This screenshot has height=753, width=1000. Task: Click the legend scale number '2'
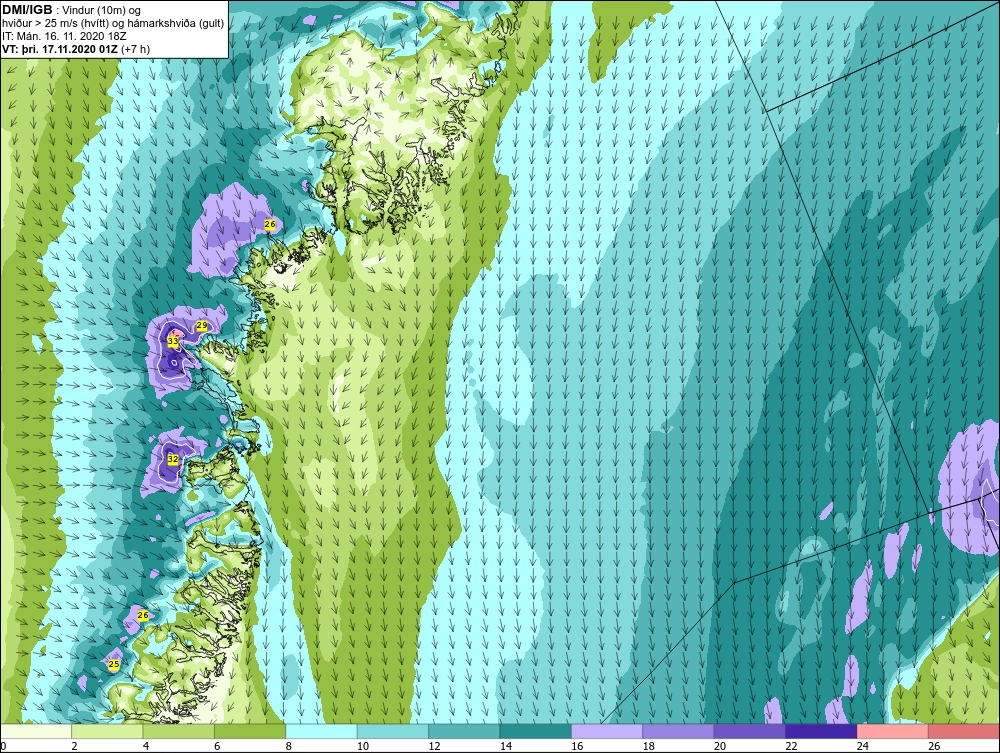point(75,746)
